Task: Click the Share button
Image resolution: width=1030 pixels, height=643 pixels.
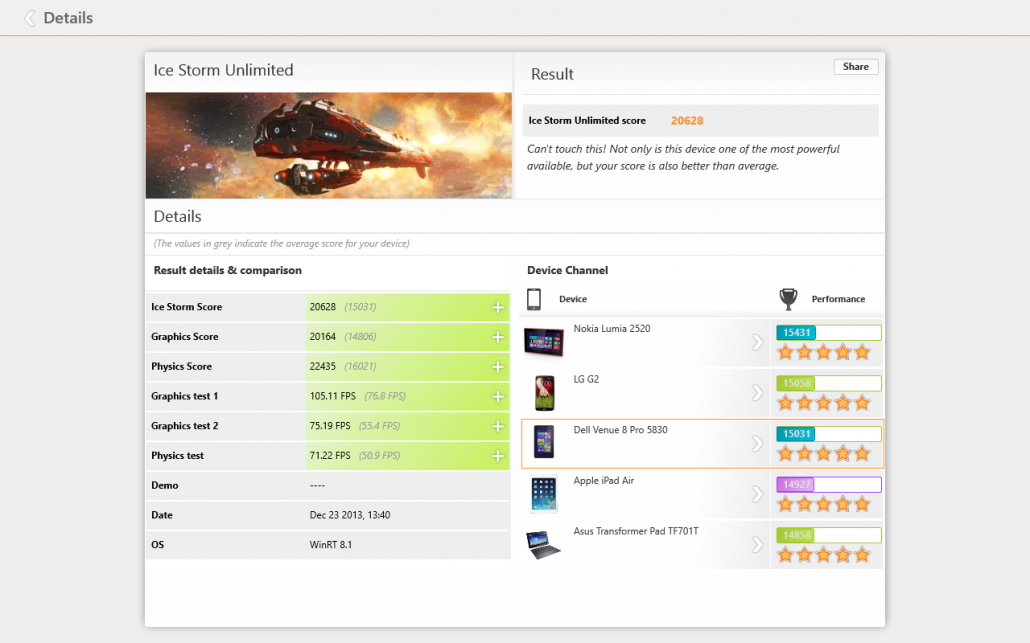Action: pos(855,66)
